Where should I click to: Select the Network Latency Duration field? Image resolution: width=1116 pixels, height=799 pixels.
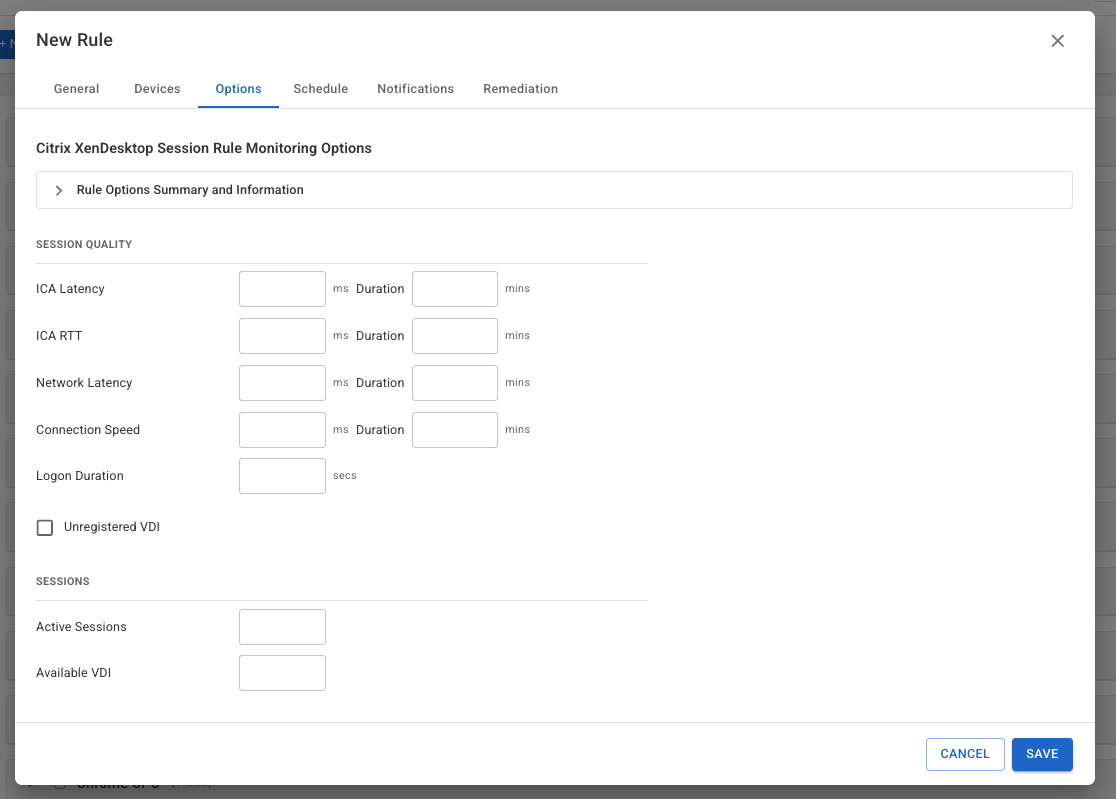point(455,383)
